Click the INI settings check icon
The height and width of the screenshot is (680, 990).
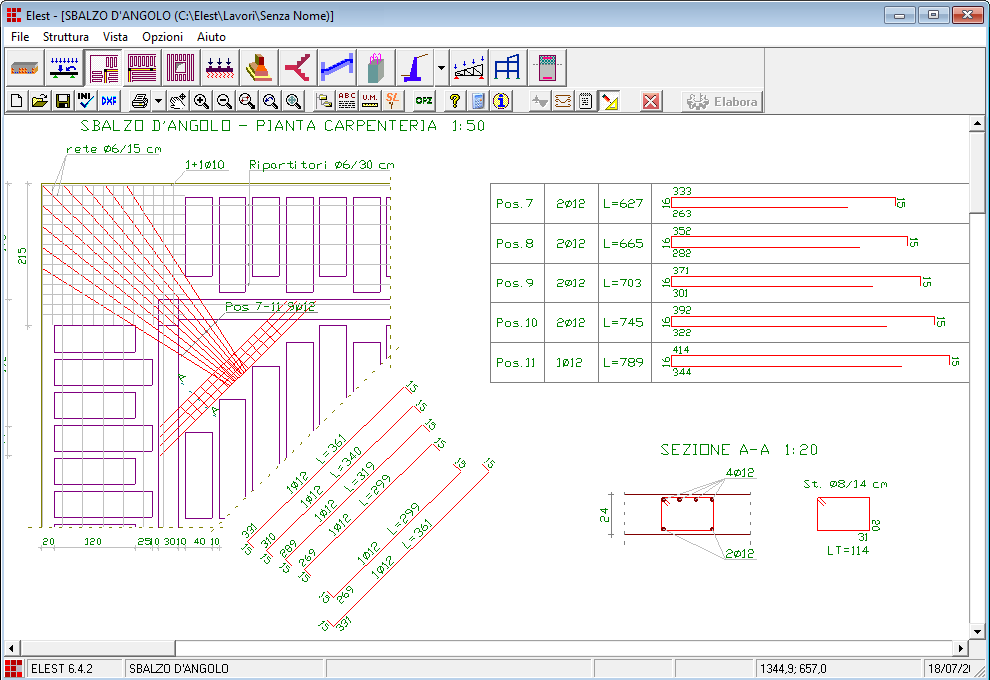(x=85, y=101)
